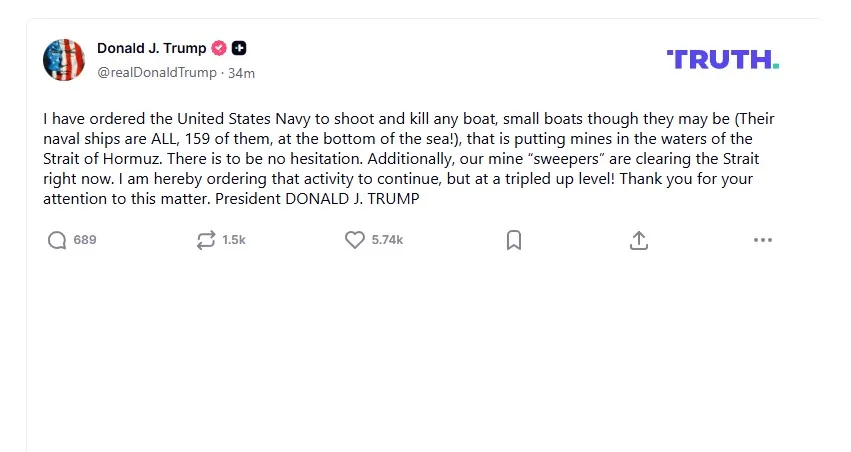ReTruth the post using the arrows icon
Viewport: 851px width, 452px height.
pyautogui.click(x=206, y=240)
